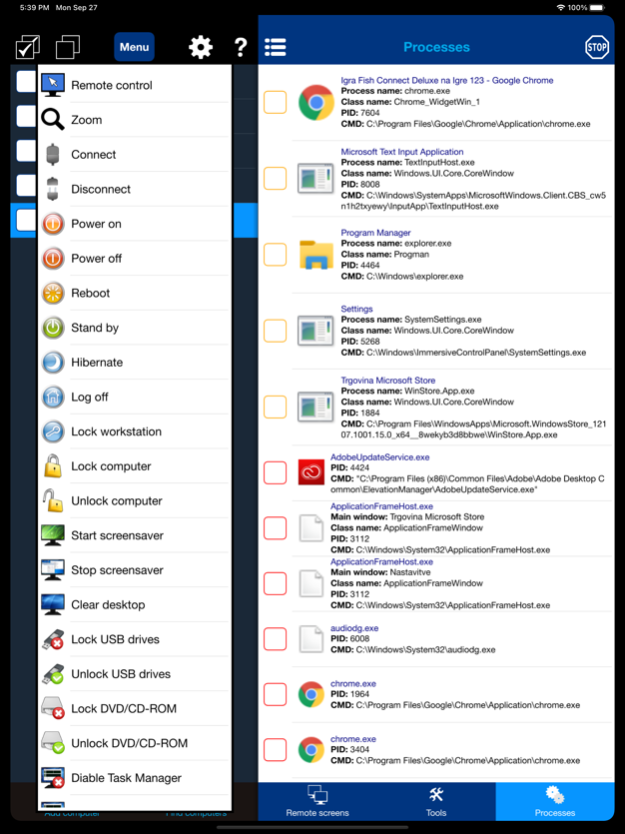Switch to the Remote screens tab
Screen dimensions: 625x834
click(x=317, y=802)
